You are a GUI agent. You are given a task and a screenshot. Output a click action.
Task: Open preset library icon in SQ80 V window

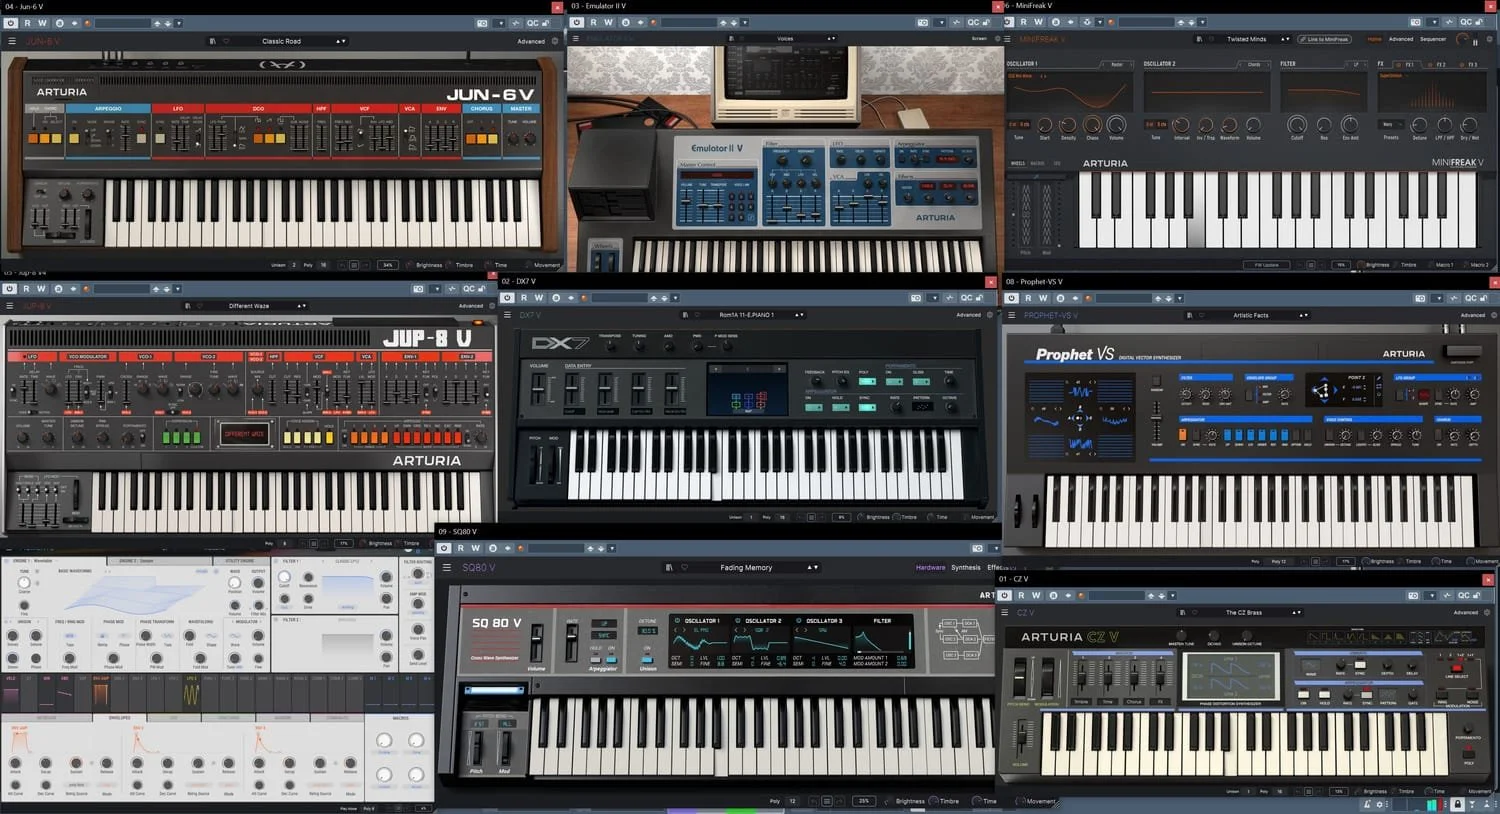[x=669, y=567]
